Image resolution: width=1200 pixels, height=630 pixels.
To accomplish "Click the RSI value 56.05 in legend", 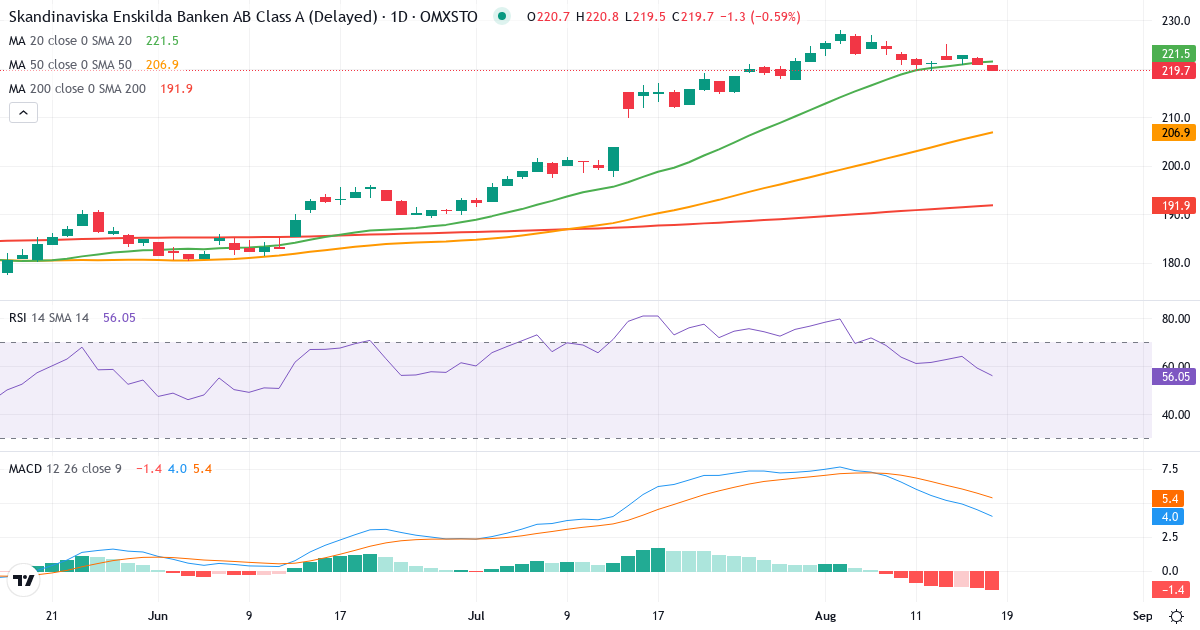I will [x=118, y=317].
